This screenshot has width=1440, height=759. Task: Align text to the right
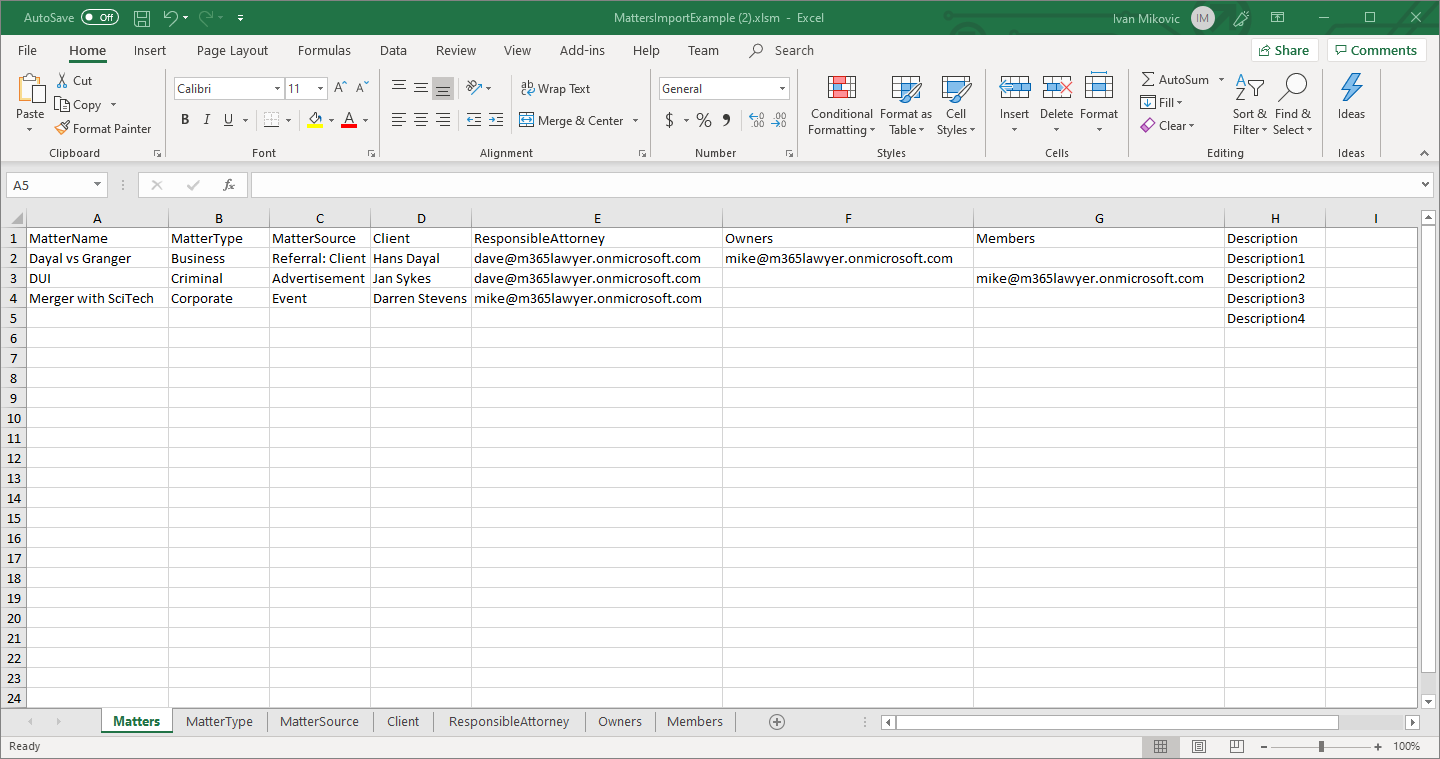tap(443, 120)
